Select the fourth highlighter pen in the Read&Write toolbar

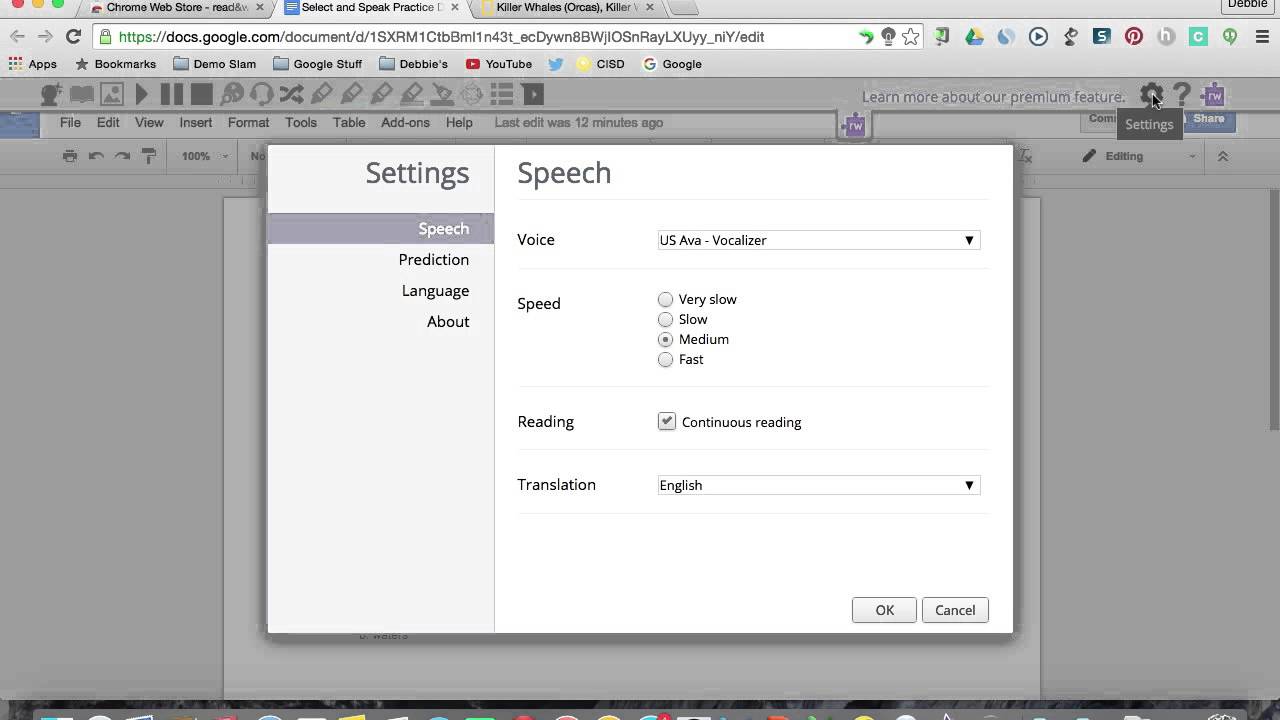[x=411, y=94]
